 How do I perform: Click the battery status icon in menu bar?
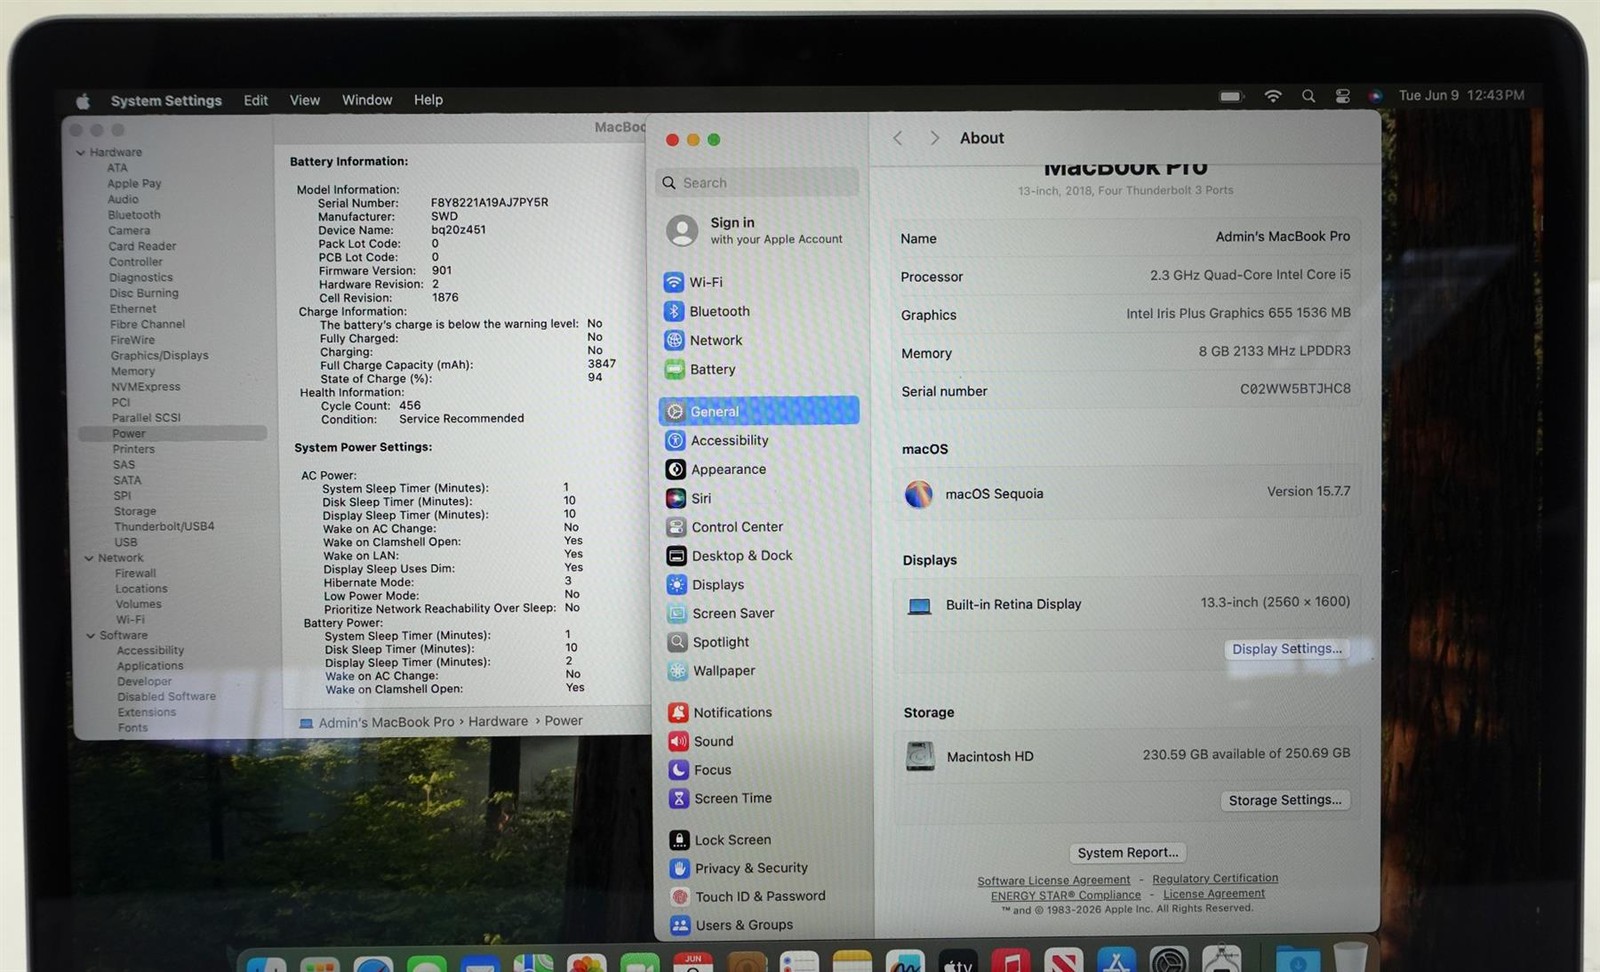1231,96
